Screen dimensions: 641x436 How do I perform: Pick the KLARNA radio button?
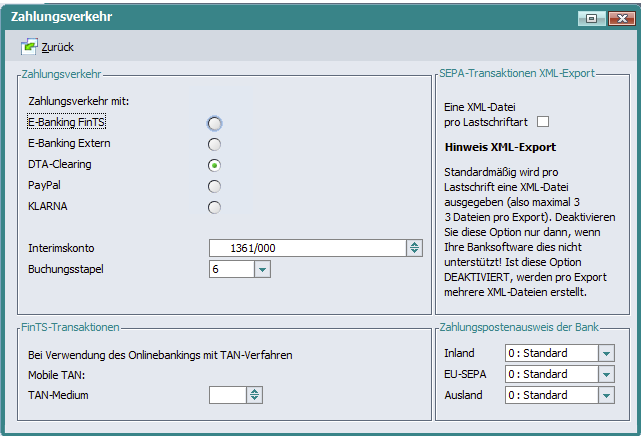pos(214,207)
